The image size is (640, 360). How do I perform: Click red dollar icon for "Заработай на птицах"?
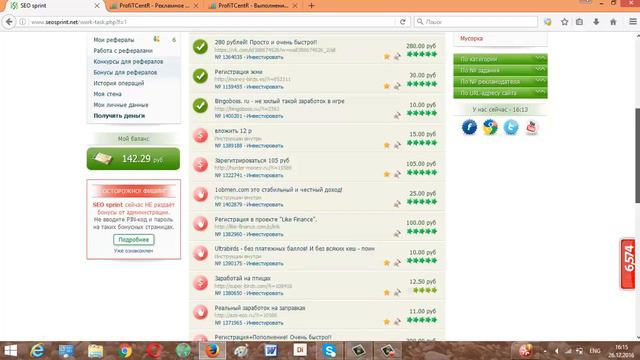200,283
